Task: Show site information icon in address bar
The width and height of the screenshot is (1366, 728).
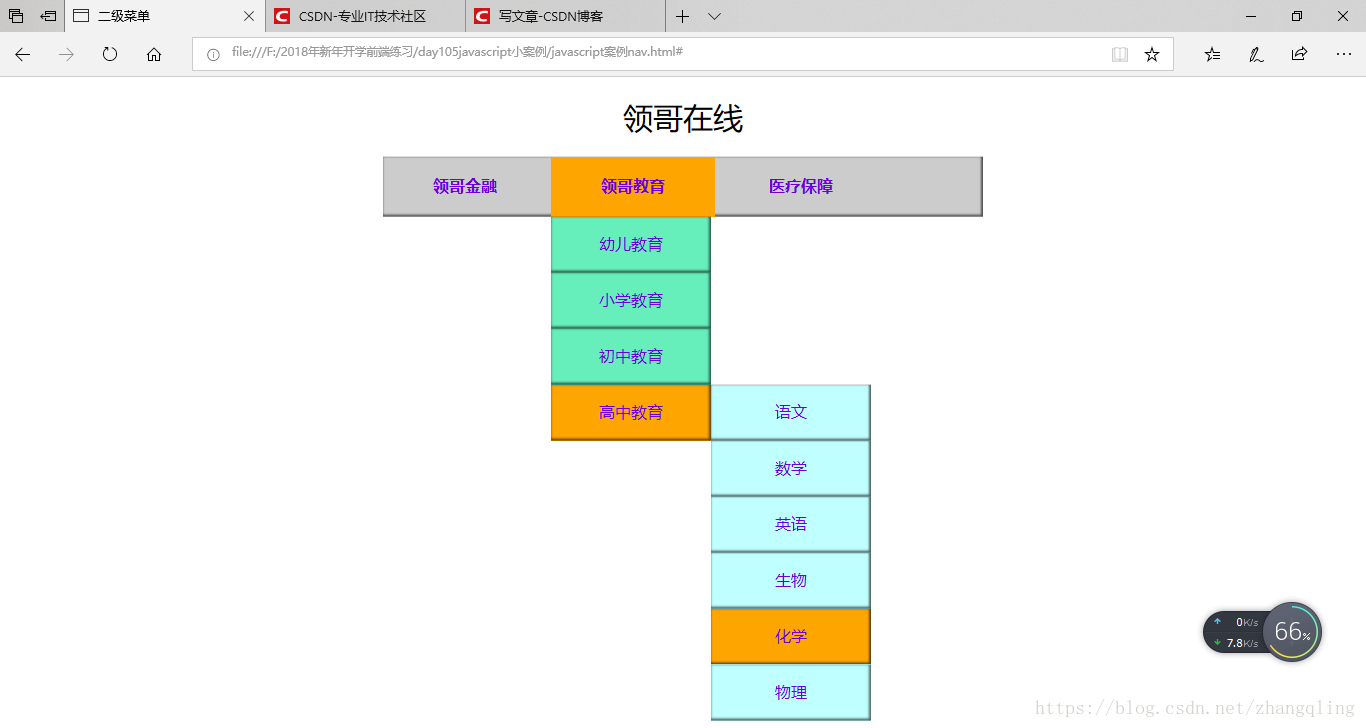Action: click(x=213, y=54)
